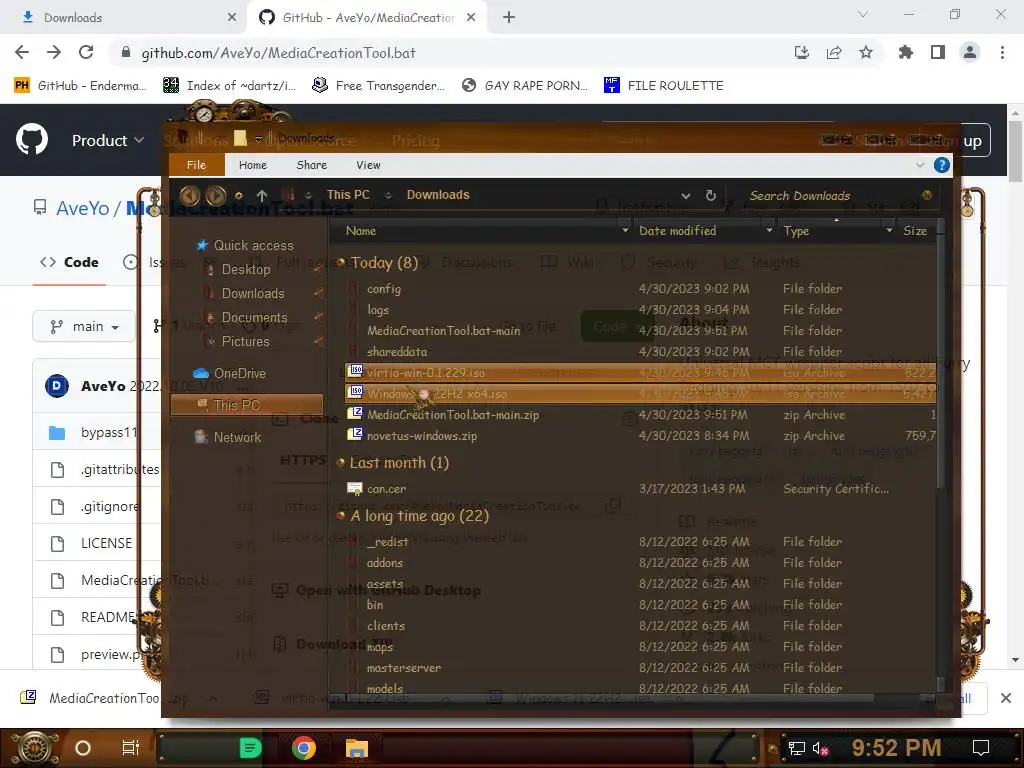
Task: Open the File tab in Explorer
Action: coord(197,165)
